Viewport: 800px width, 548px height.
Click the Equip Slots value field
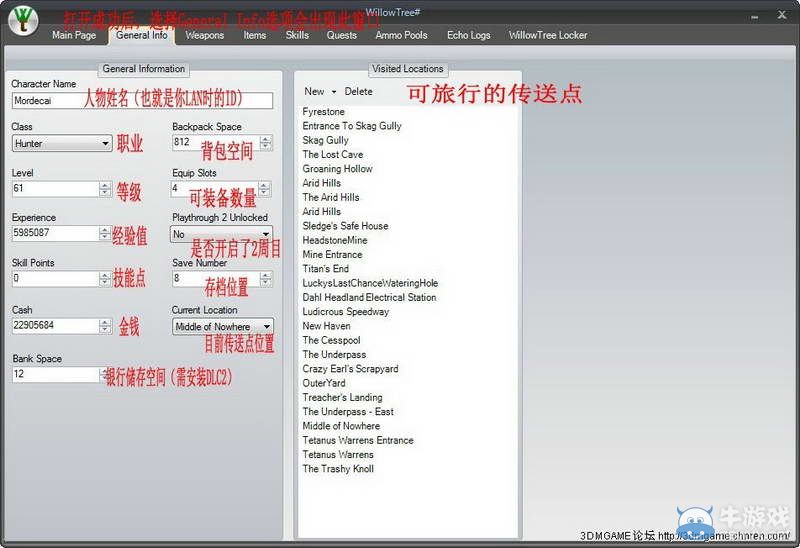pyautogui.click(x=214, y=189)
